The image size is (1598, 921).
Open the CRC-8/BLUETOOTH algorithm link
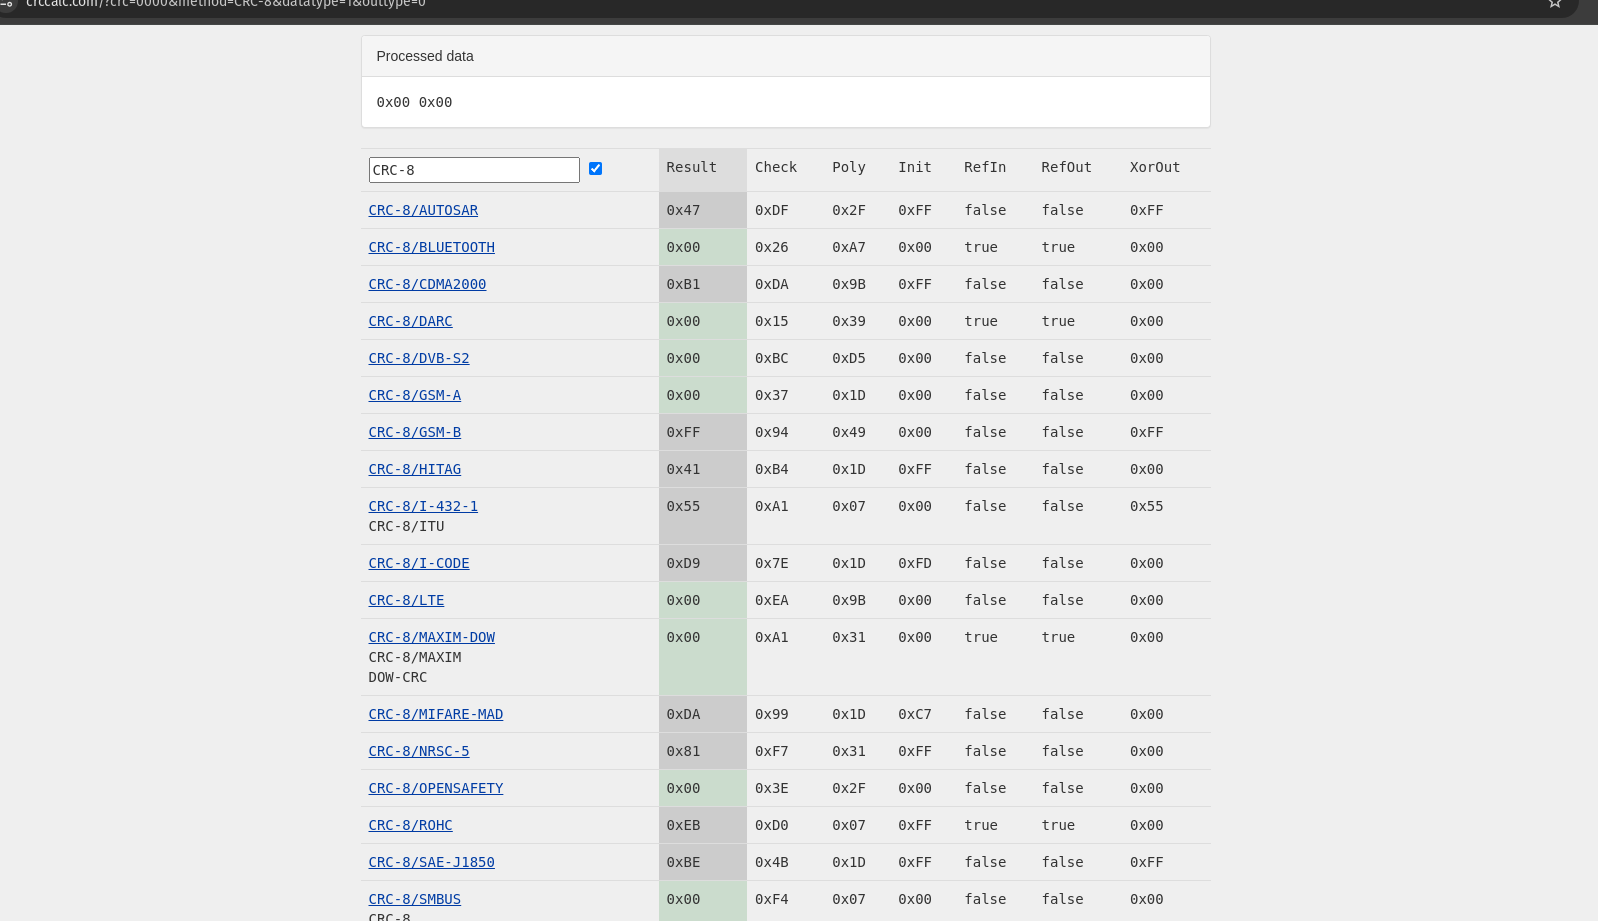click(x=431, y=247)
